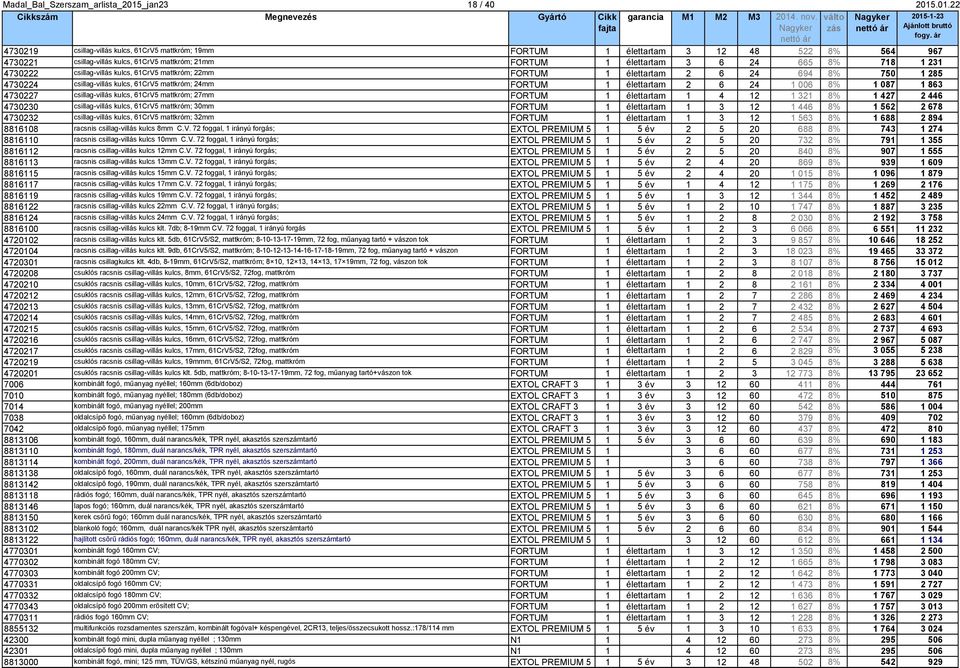Click the blue description in row 8813110
The image size is (960, 668).
click(195, 450)
